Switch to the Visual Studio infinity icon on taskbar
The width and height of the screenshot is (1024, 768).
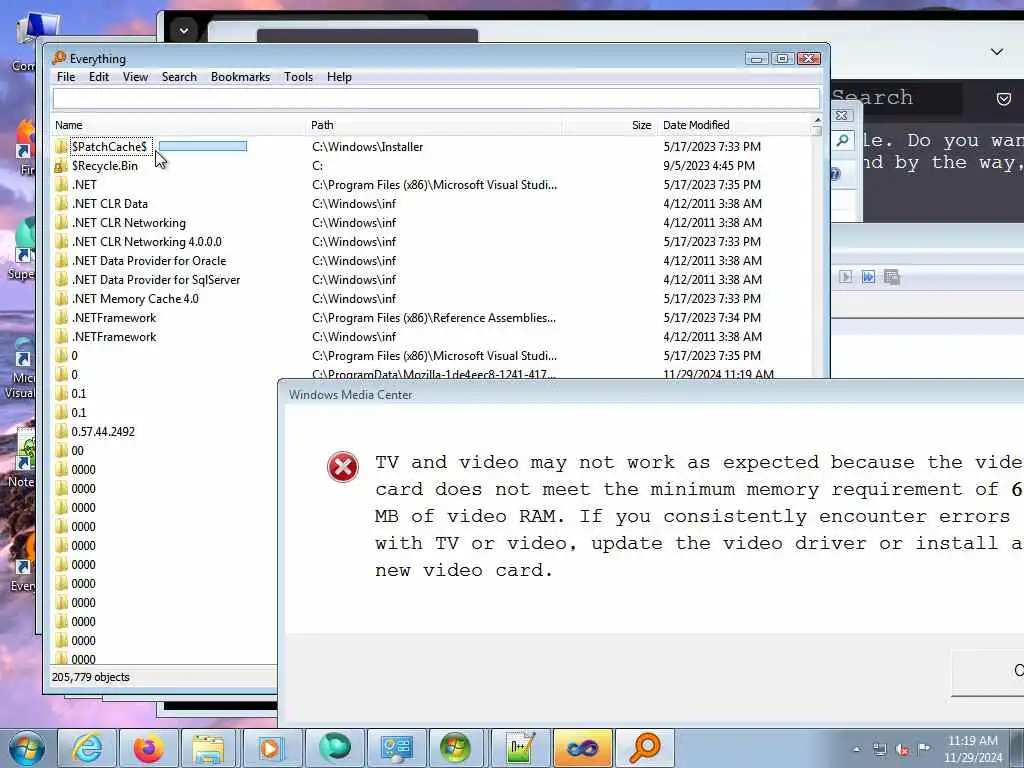point(583,748)
